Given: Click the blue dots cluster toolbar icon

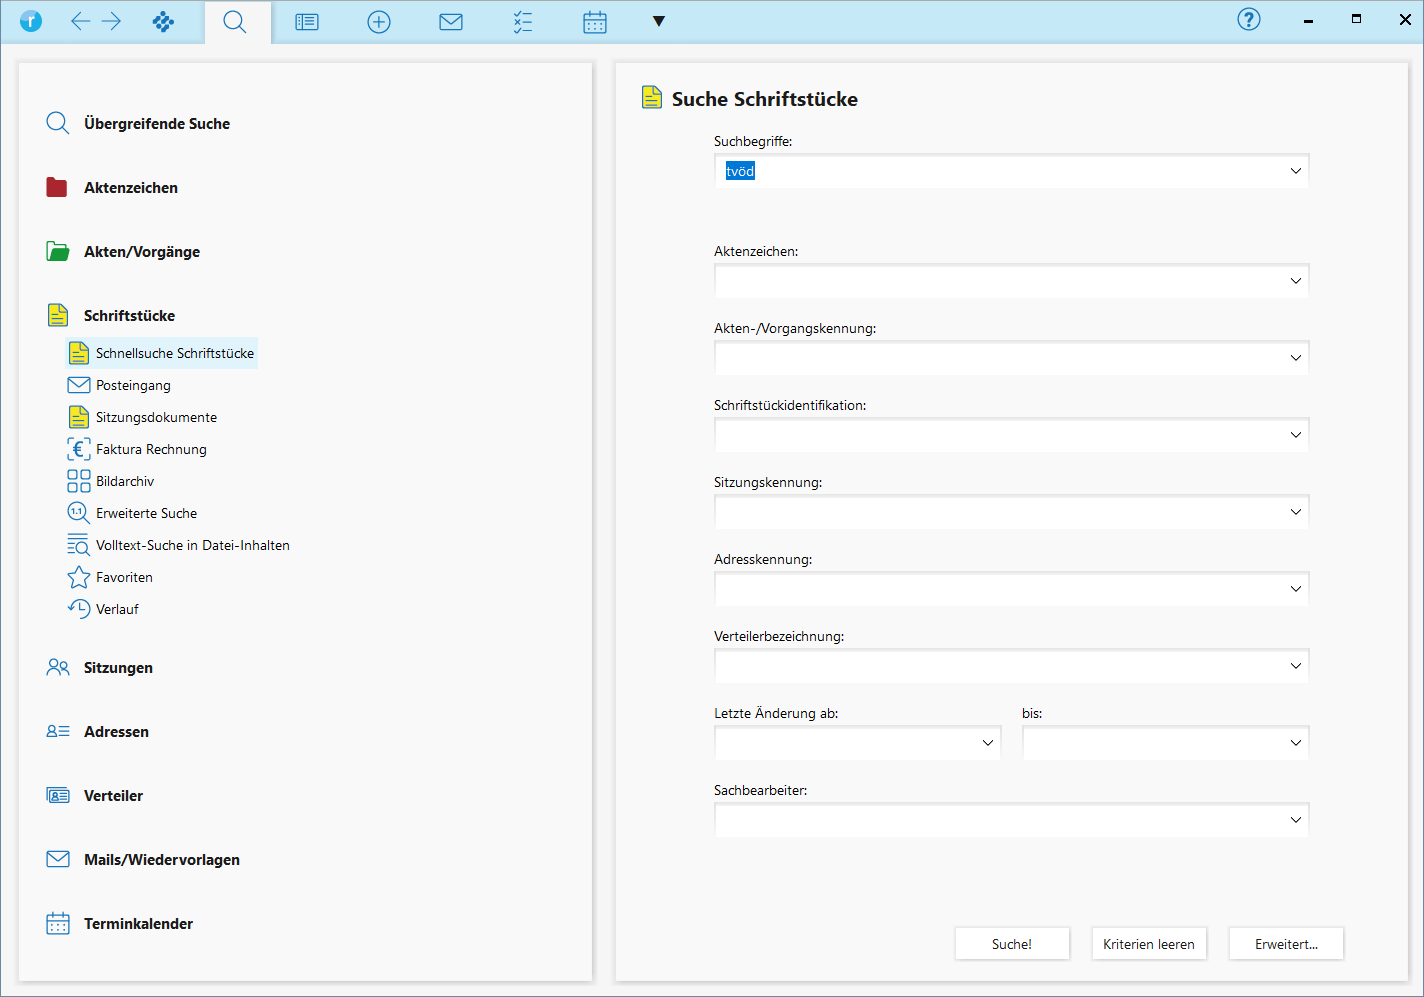Looking at the screenshot, I should click(163, 21).
